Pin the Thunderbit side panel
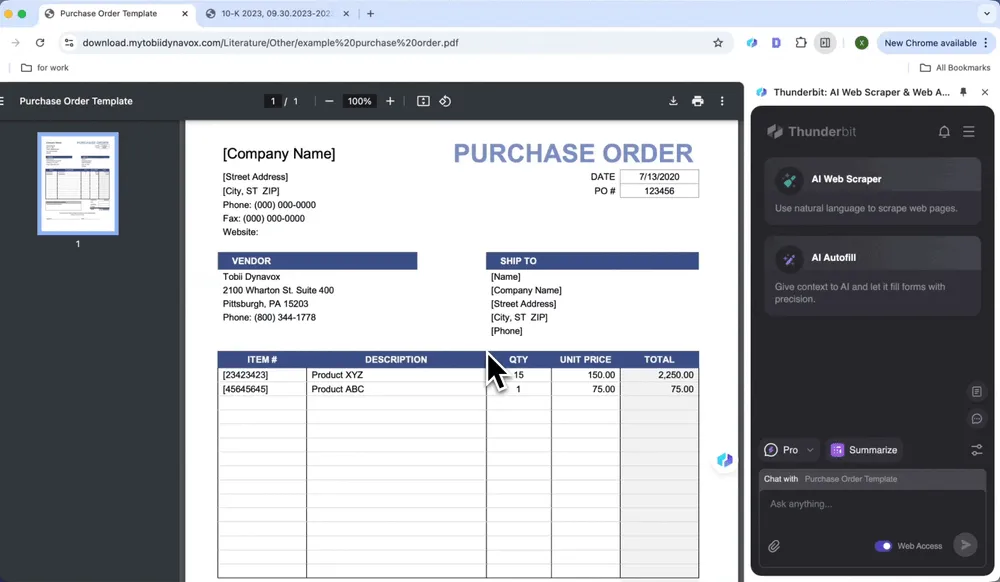 (x=963, y=92)
